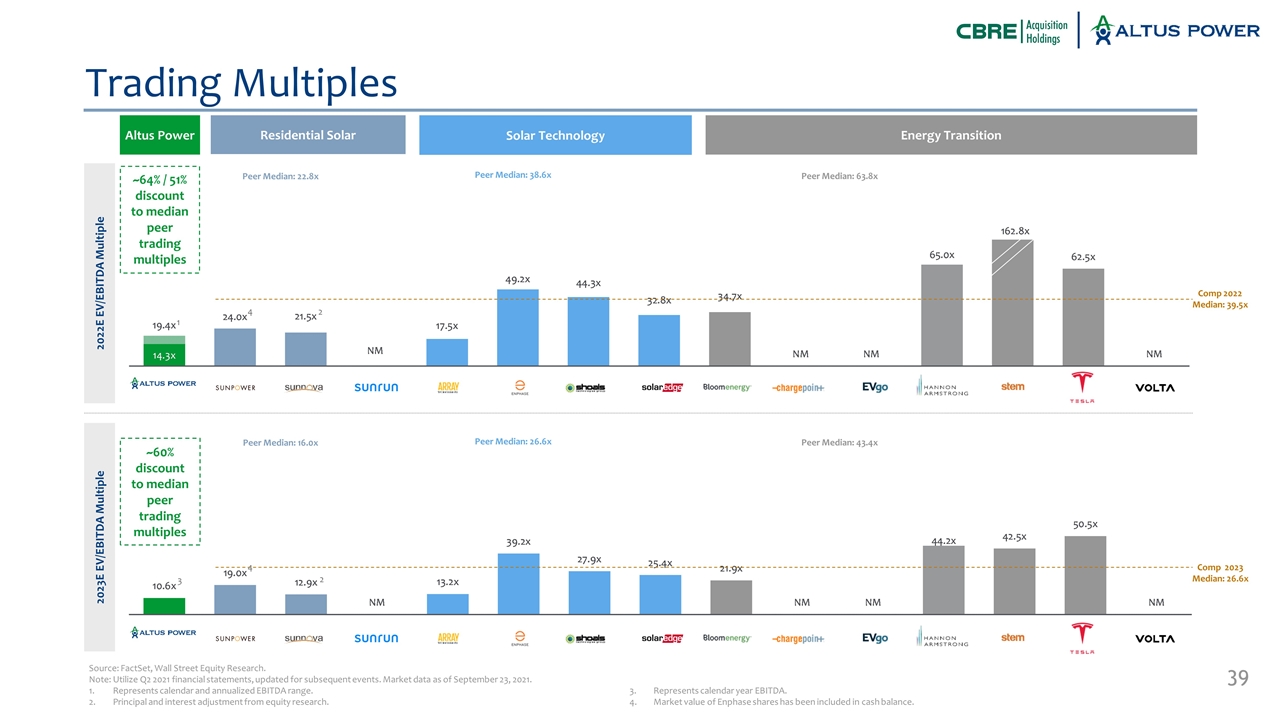Click the CBRE Acquisition Holdings logo

[x=1009, y=30]
